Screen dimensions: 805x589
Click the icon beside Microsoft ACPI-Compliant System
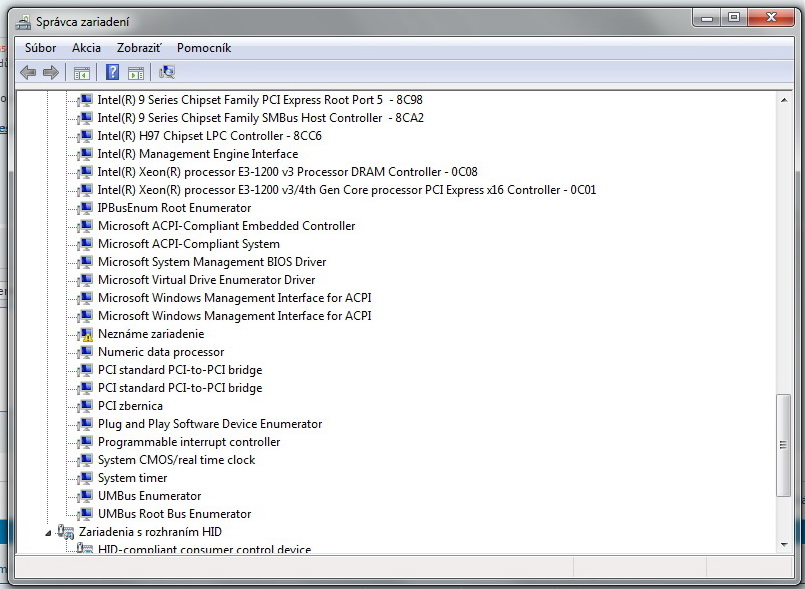pos(85,244)
